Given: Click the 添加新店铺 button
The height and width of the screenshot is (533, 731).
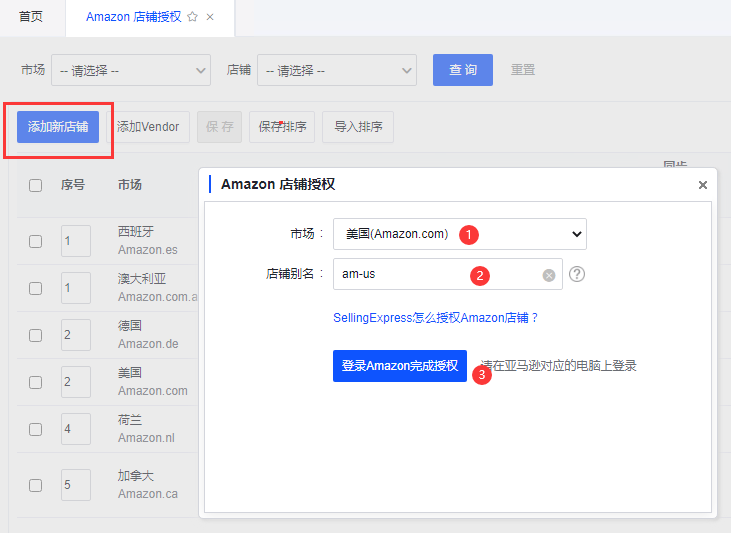Looking at the screenshot, I should [58, 127].
